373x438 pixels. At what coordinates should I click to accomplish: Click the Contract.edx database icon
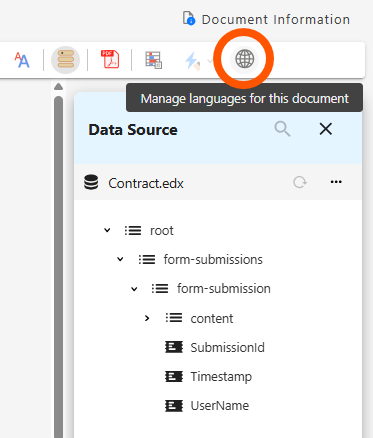[91, 182]
